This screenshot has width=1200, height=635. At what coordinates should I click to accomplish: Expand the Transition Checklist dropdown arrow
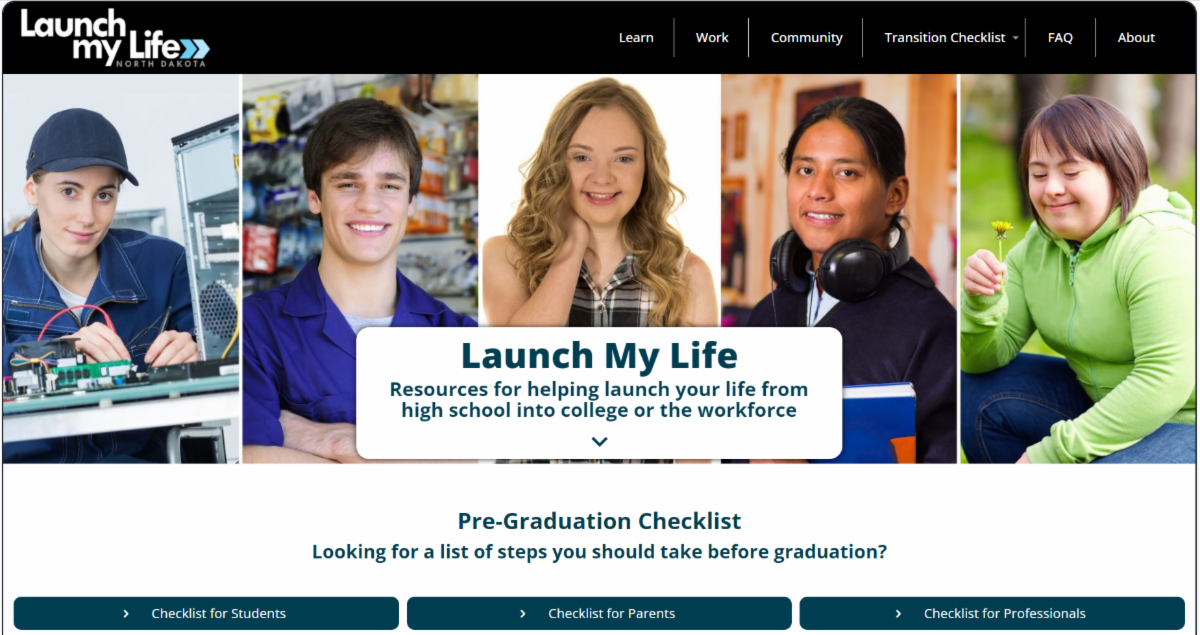tap(1016, 38)
